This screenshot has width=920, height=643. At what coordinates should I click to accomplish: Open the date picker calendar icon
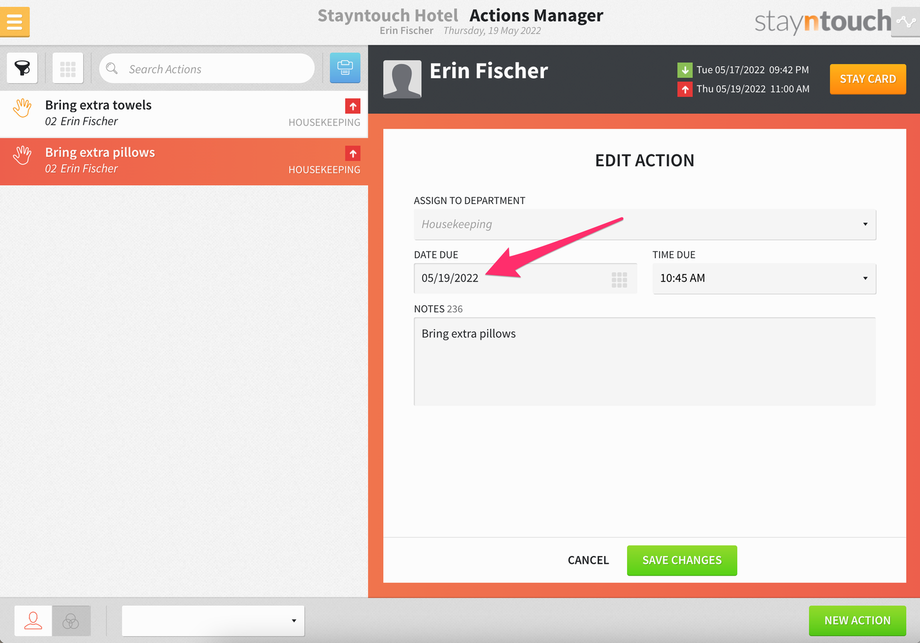(x=620, y=280)
